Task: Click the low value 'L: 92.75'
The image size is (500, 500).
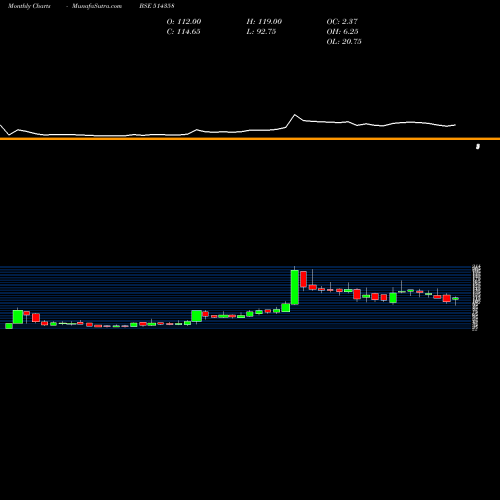Action: (x=261, y=31)
